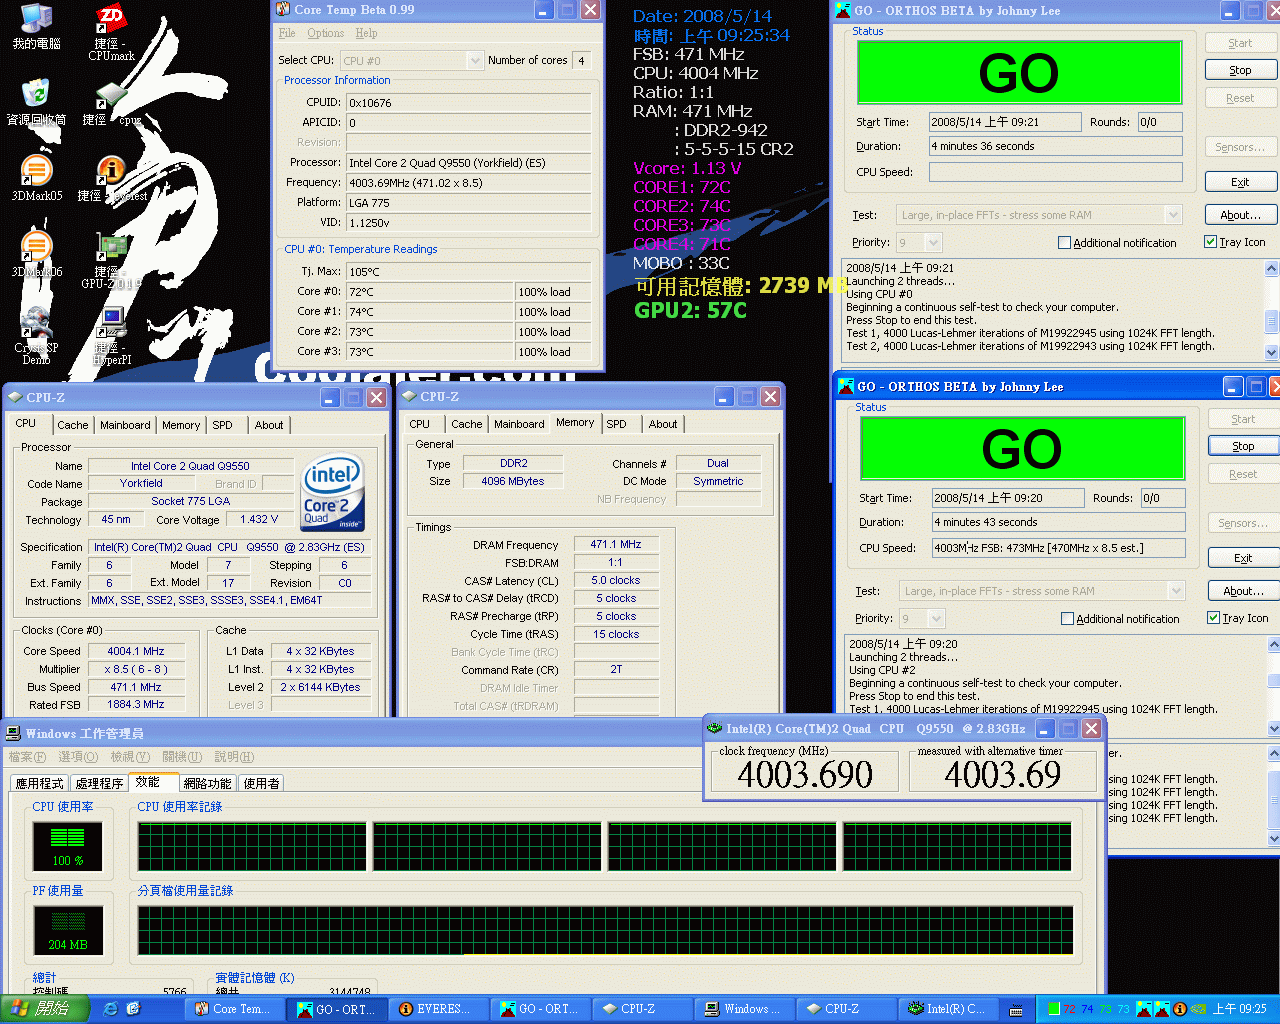Click the Number of cores field in Core Temp
Viewport: 1280px width, 1024px height.
(x=581, y=61)
